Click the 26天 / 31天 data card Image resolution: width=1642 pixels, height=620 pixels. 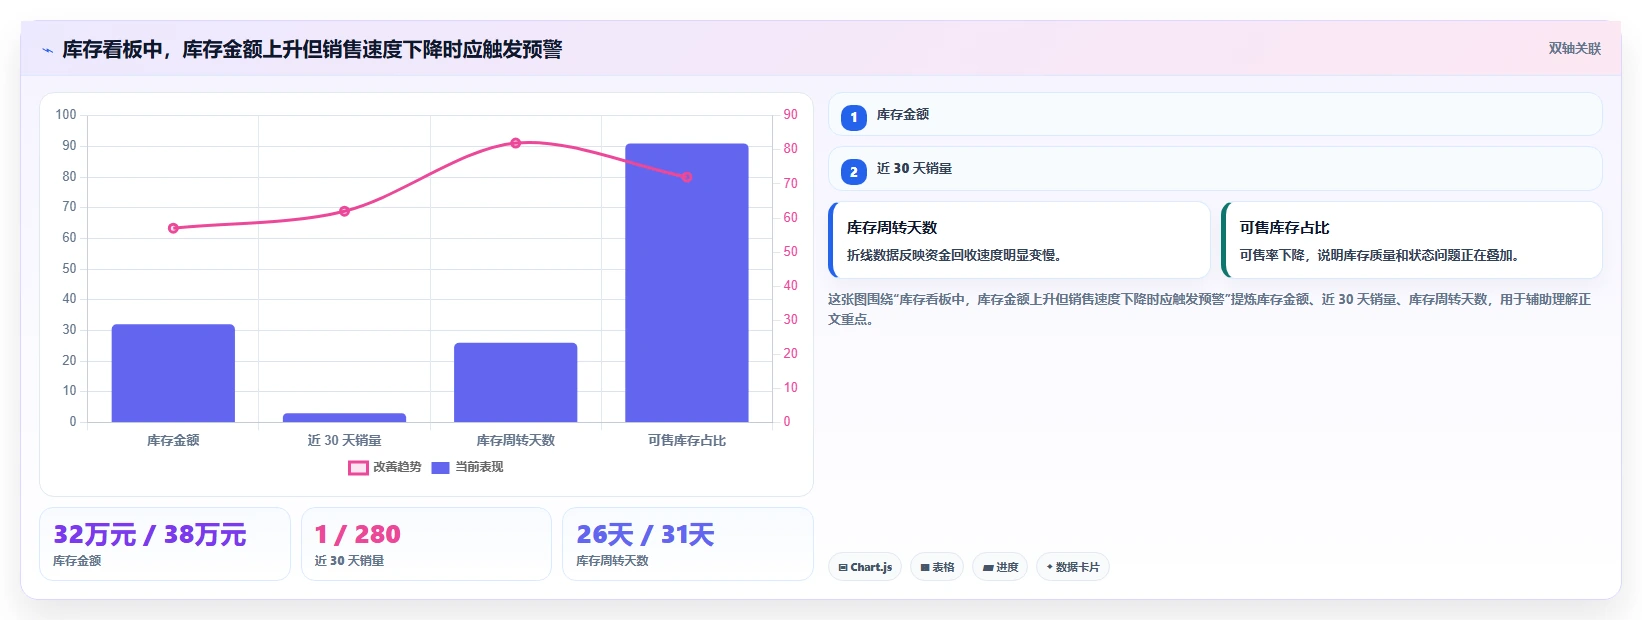[x=688, y=544]
